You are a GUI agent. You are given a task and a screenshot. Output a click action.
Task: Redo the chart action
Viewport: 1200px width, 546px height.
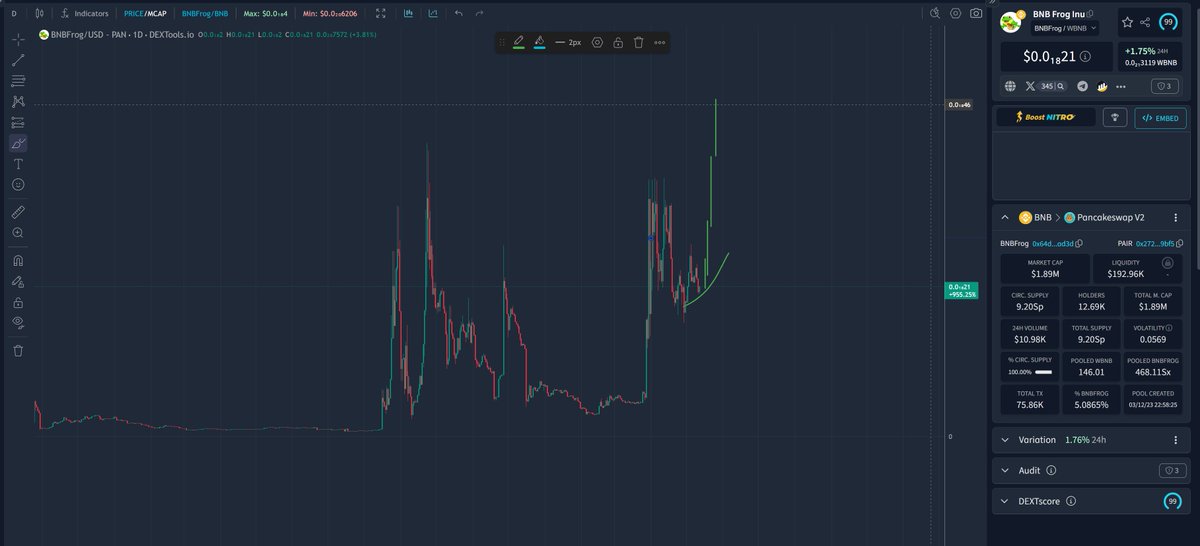pyautogui.click(x=480, y=14)
